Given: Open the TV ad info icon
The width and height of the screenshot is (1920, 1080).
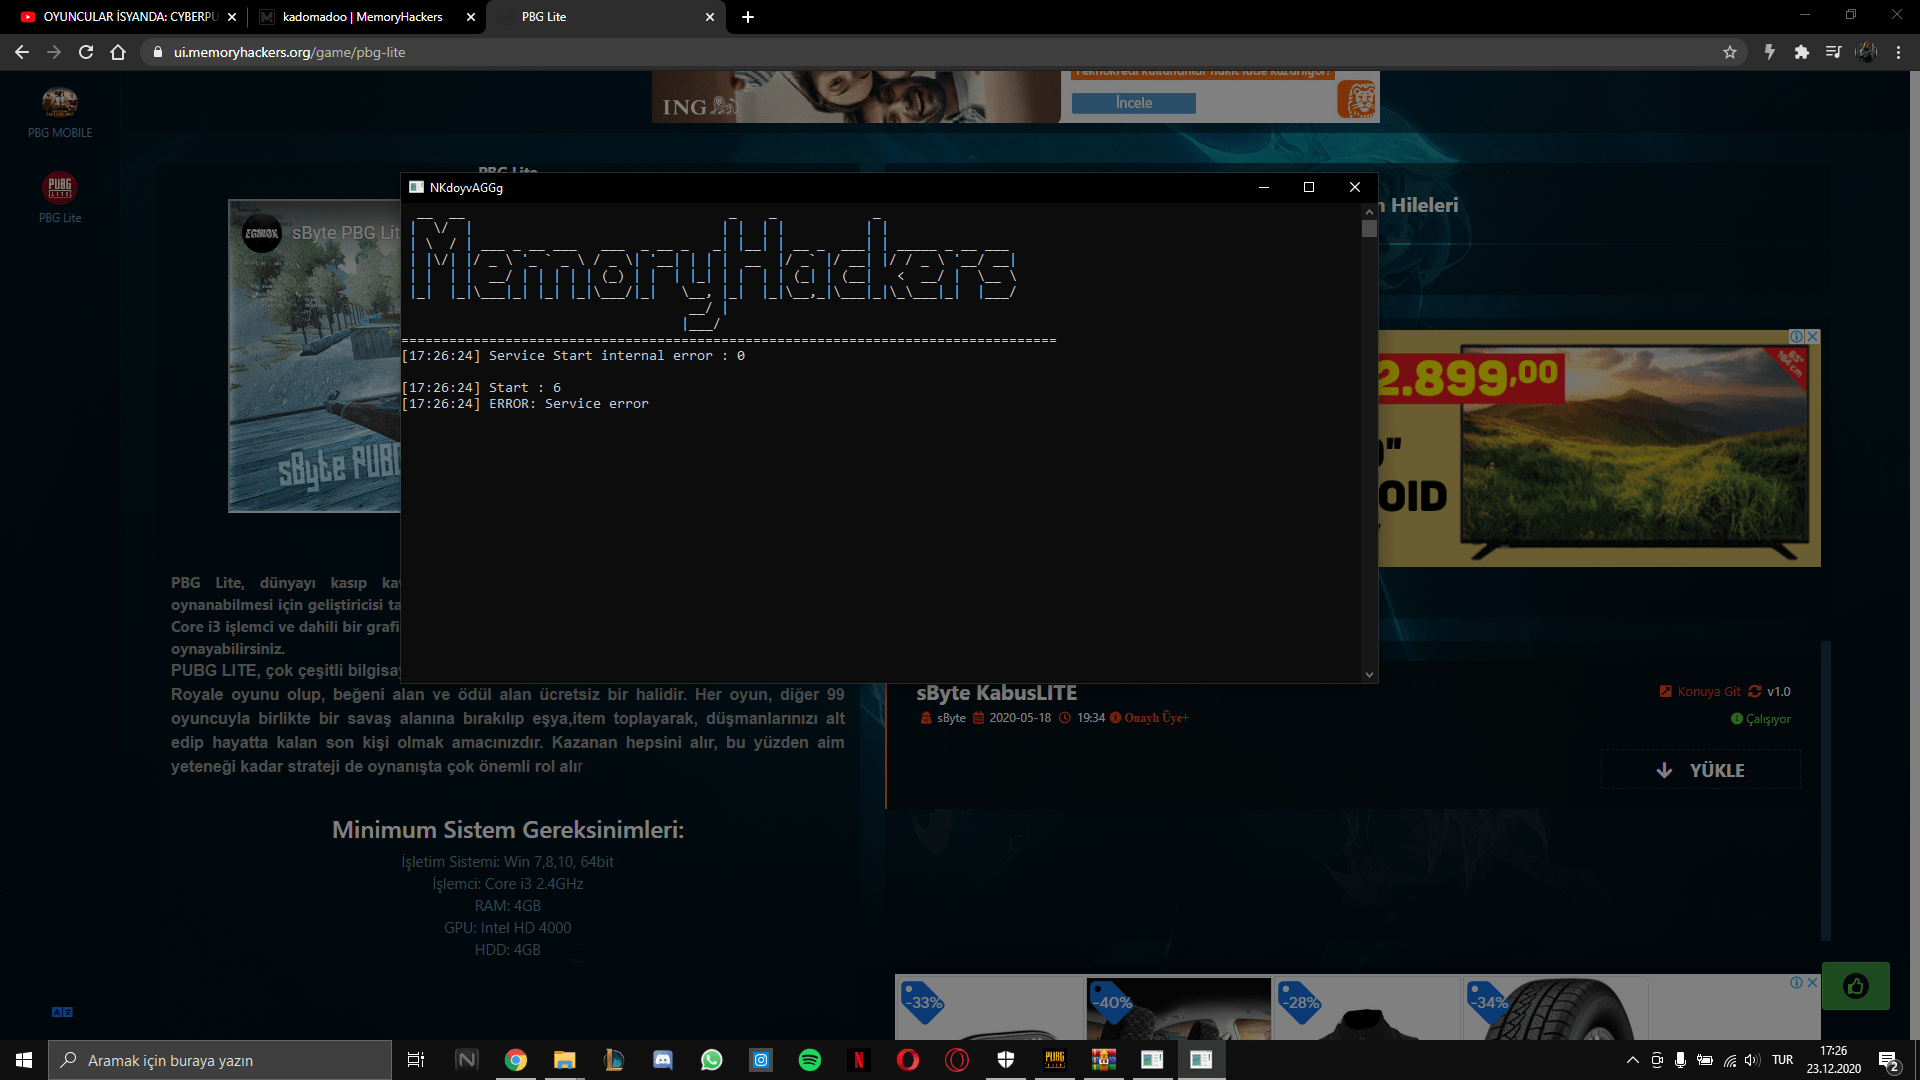Looking at the screenshot, I should pyautogui.click(x=1796, y=337).
